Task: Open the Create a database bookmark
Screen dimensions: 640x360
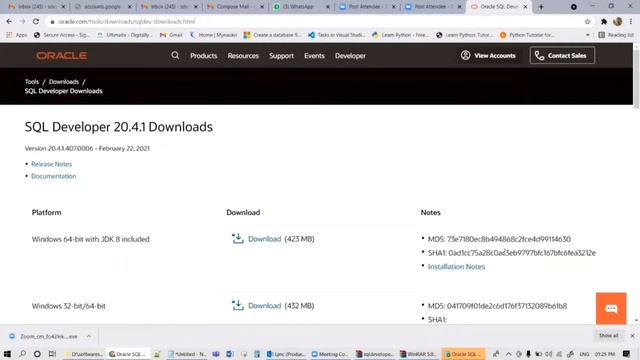Action: (x=272, y=35)
